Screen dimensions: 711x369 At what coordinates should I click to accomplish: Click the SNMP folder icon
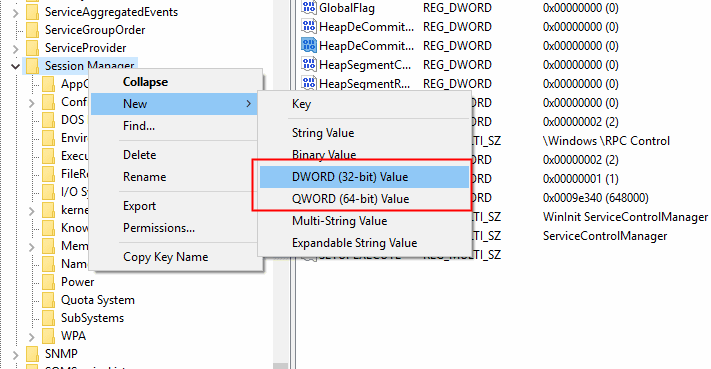[33, 354]
